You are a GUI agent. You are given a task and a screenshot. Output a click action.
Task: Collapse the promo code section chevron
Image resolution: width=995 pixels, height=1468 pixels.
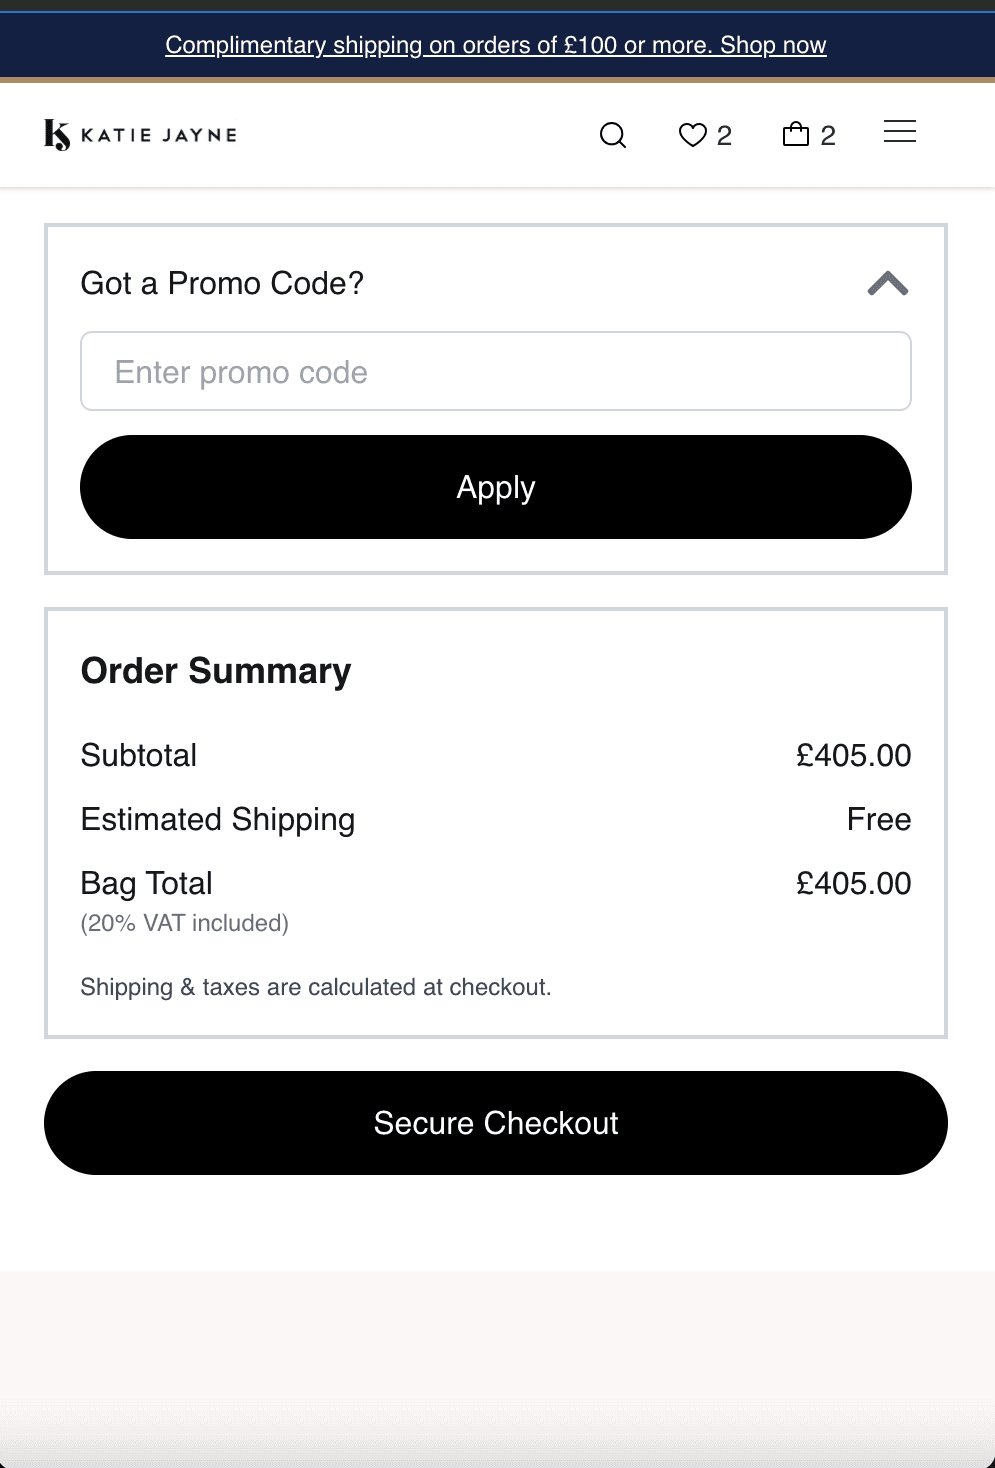(888, 284)
